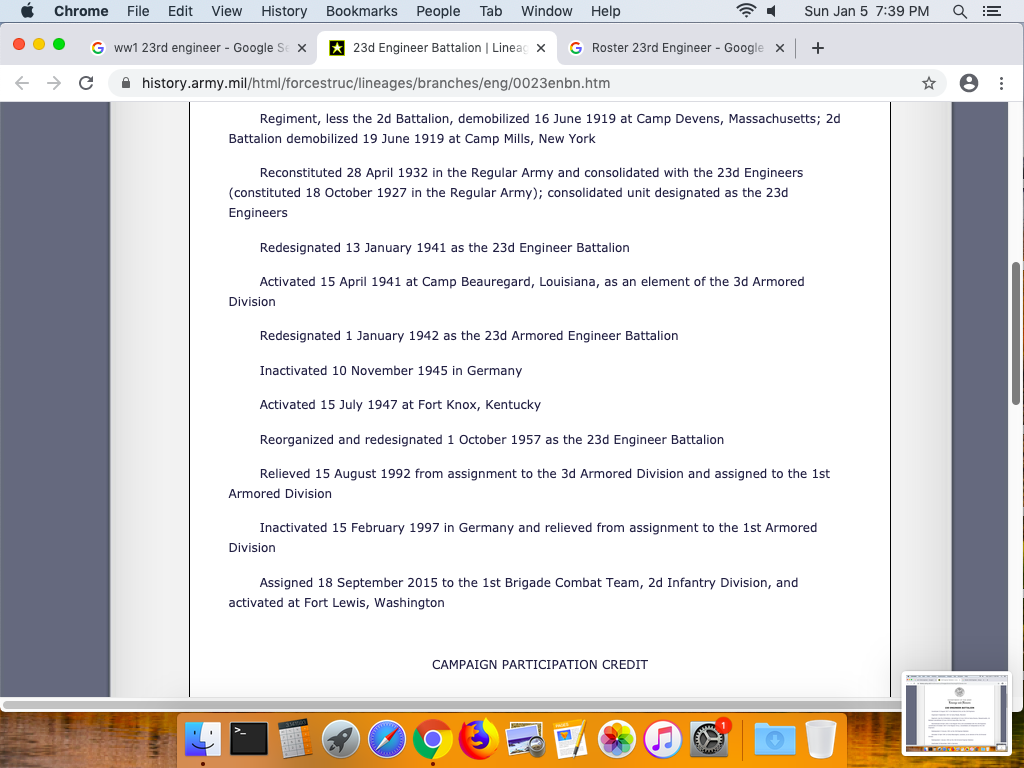
Task: Open the Bookmarks menu
Action: pos(361,11)
